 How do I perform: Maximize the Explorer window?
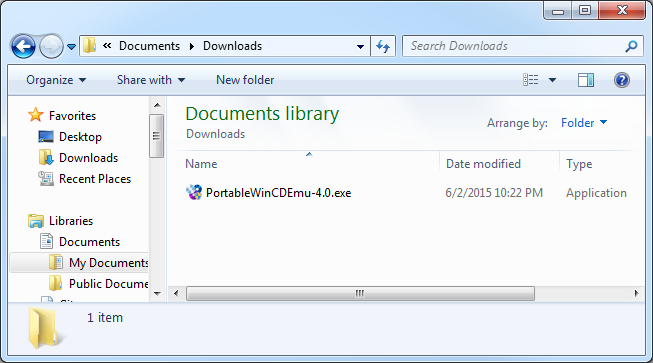click(x=585, y=10)
